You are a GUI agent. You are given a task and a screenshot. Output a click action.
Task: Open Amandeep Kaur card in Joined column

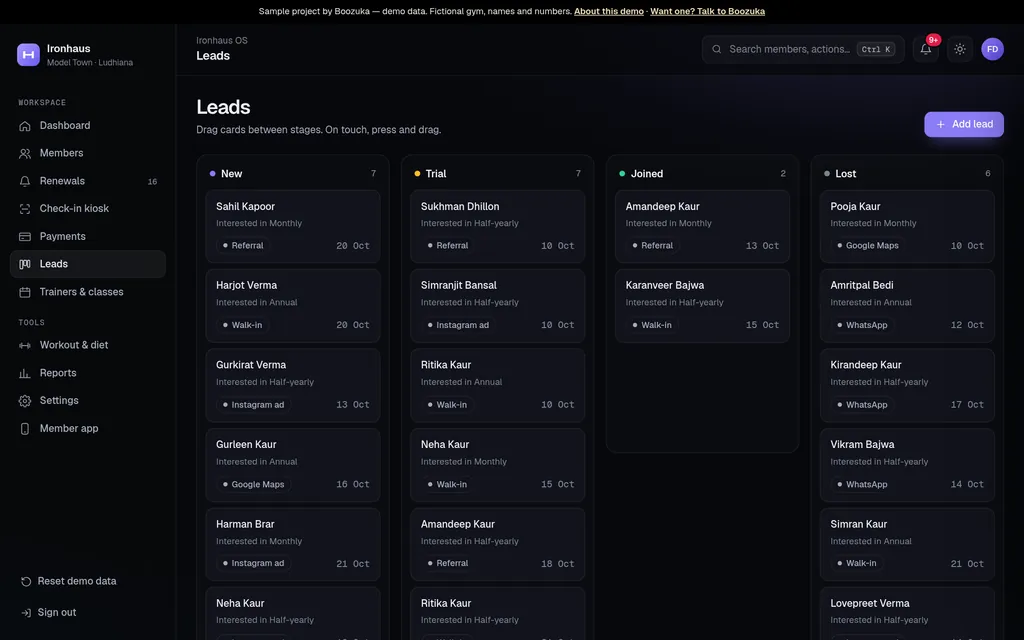(702, 226)
